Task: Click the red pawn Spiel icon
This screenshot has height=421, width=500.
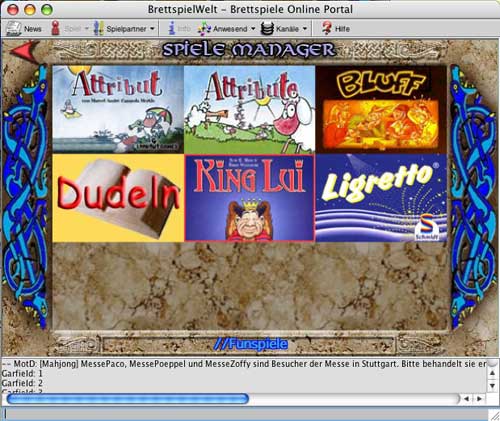Action: click(55, 28)
